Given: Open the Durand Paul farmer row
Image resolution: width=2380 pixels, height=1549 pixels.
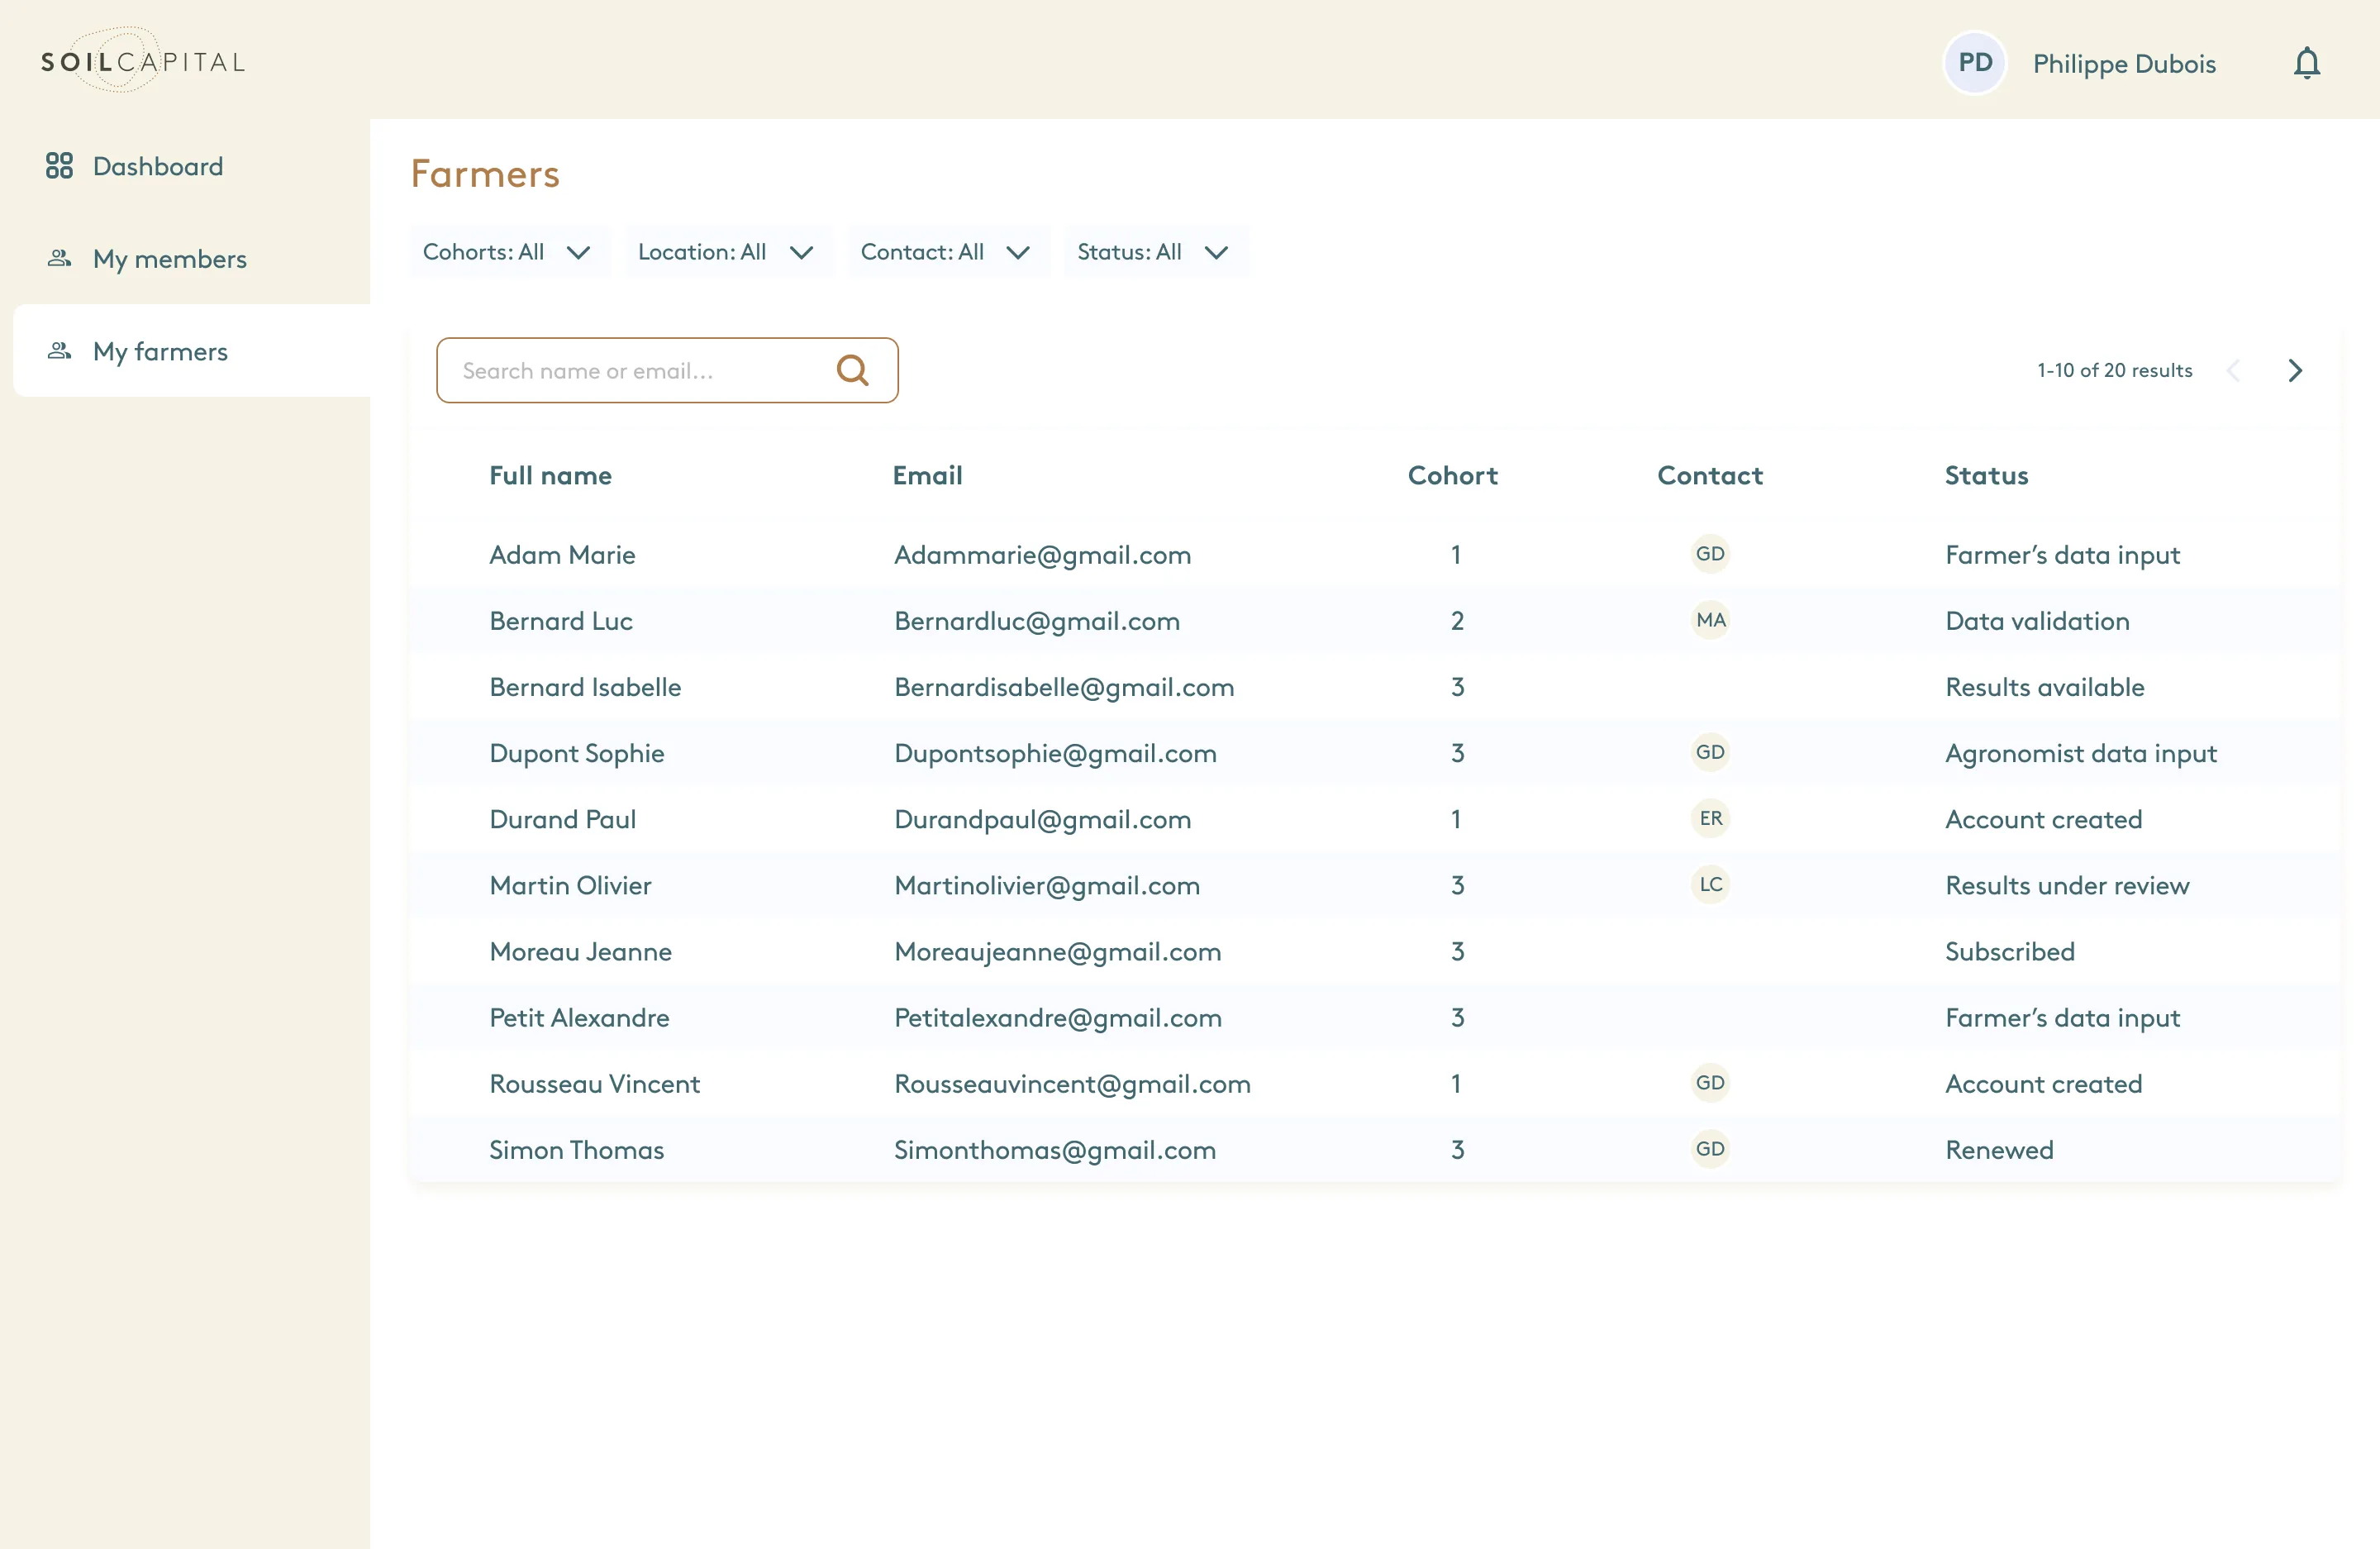Looking at the screenshot, I should (x=1375, y=819).
